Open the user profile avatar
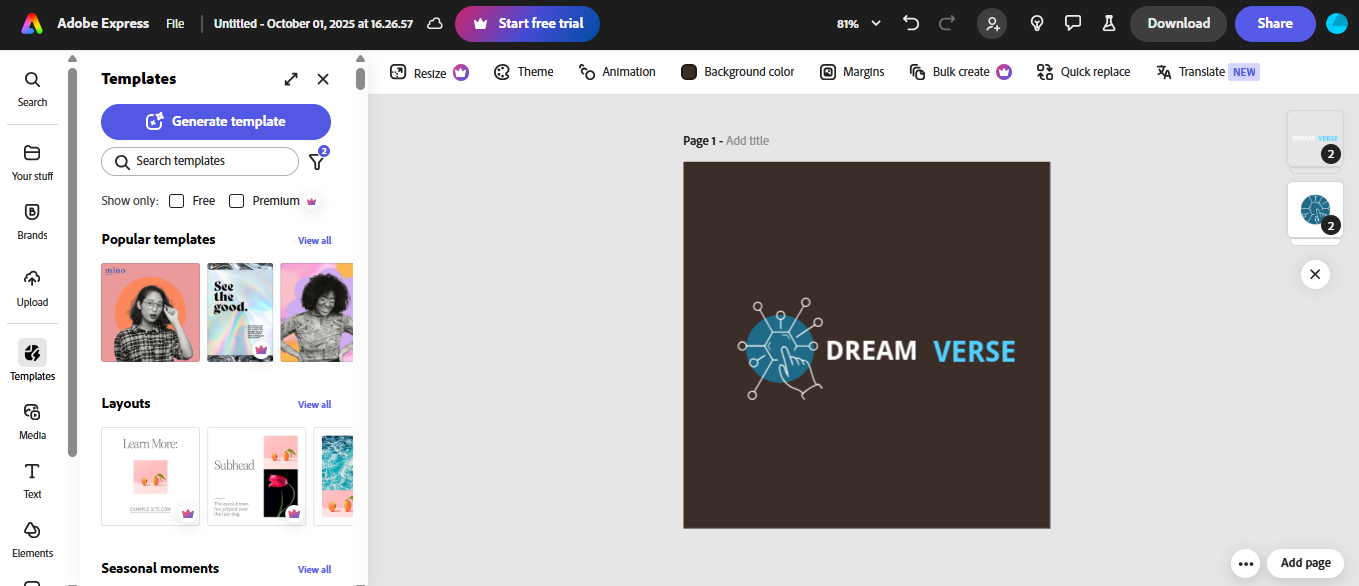Viewport: 1359px width, 586px height. coord(1337,23)
